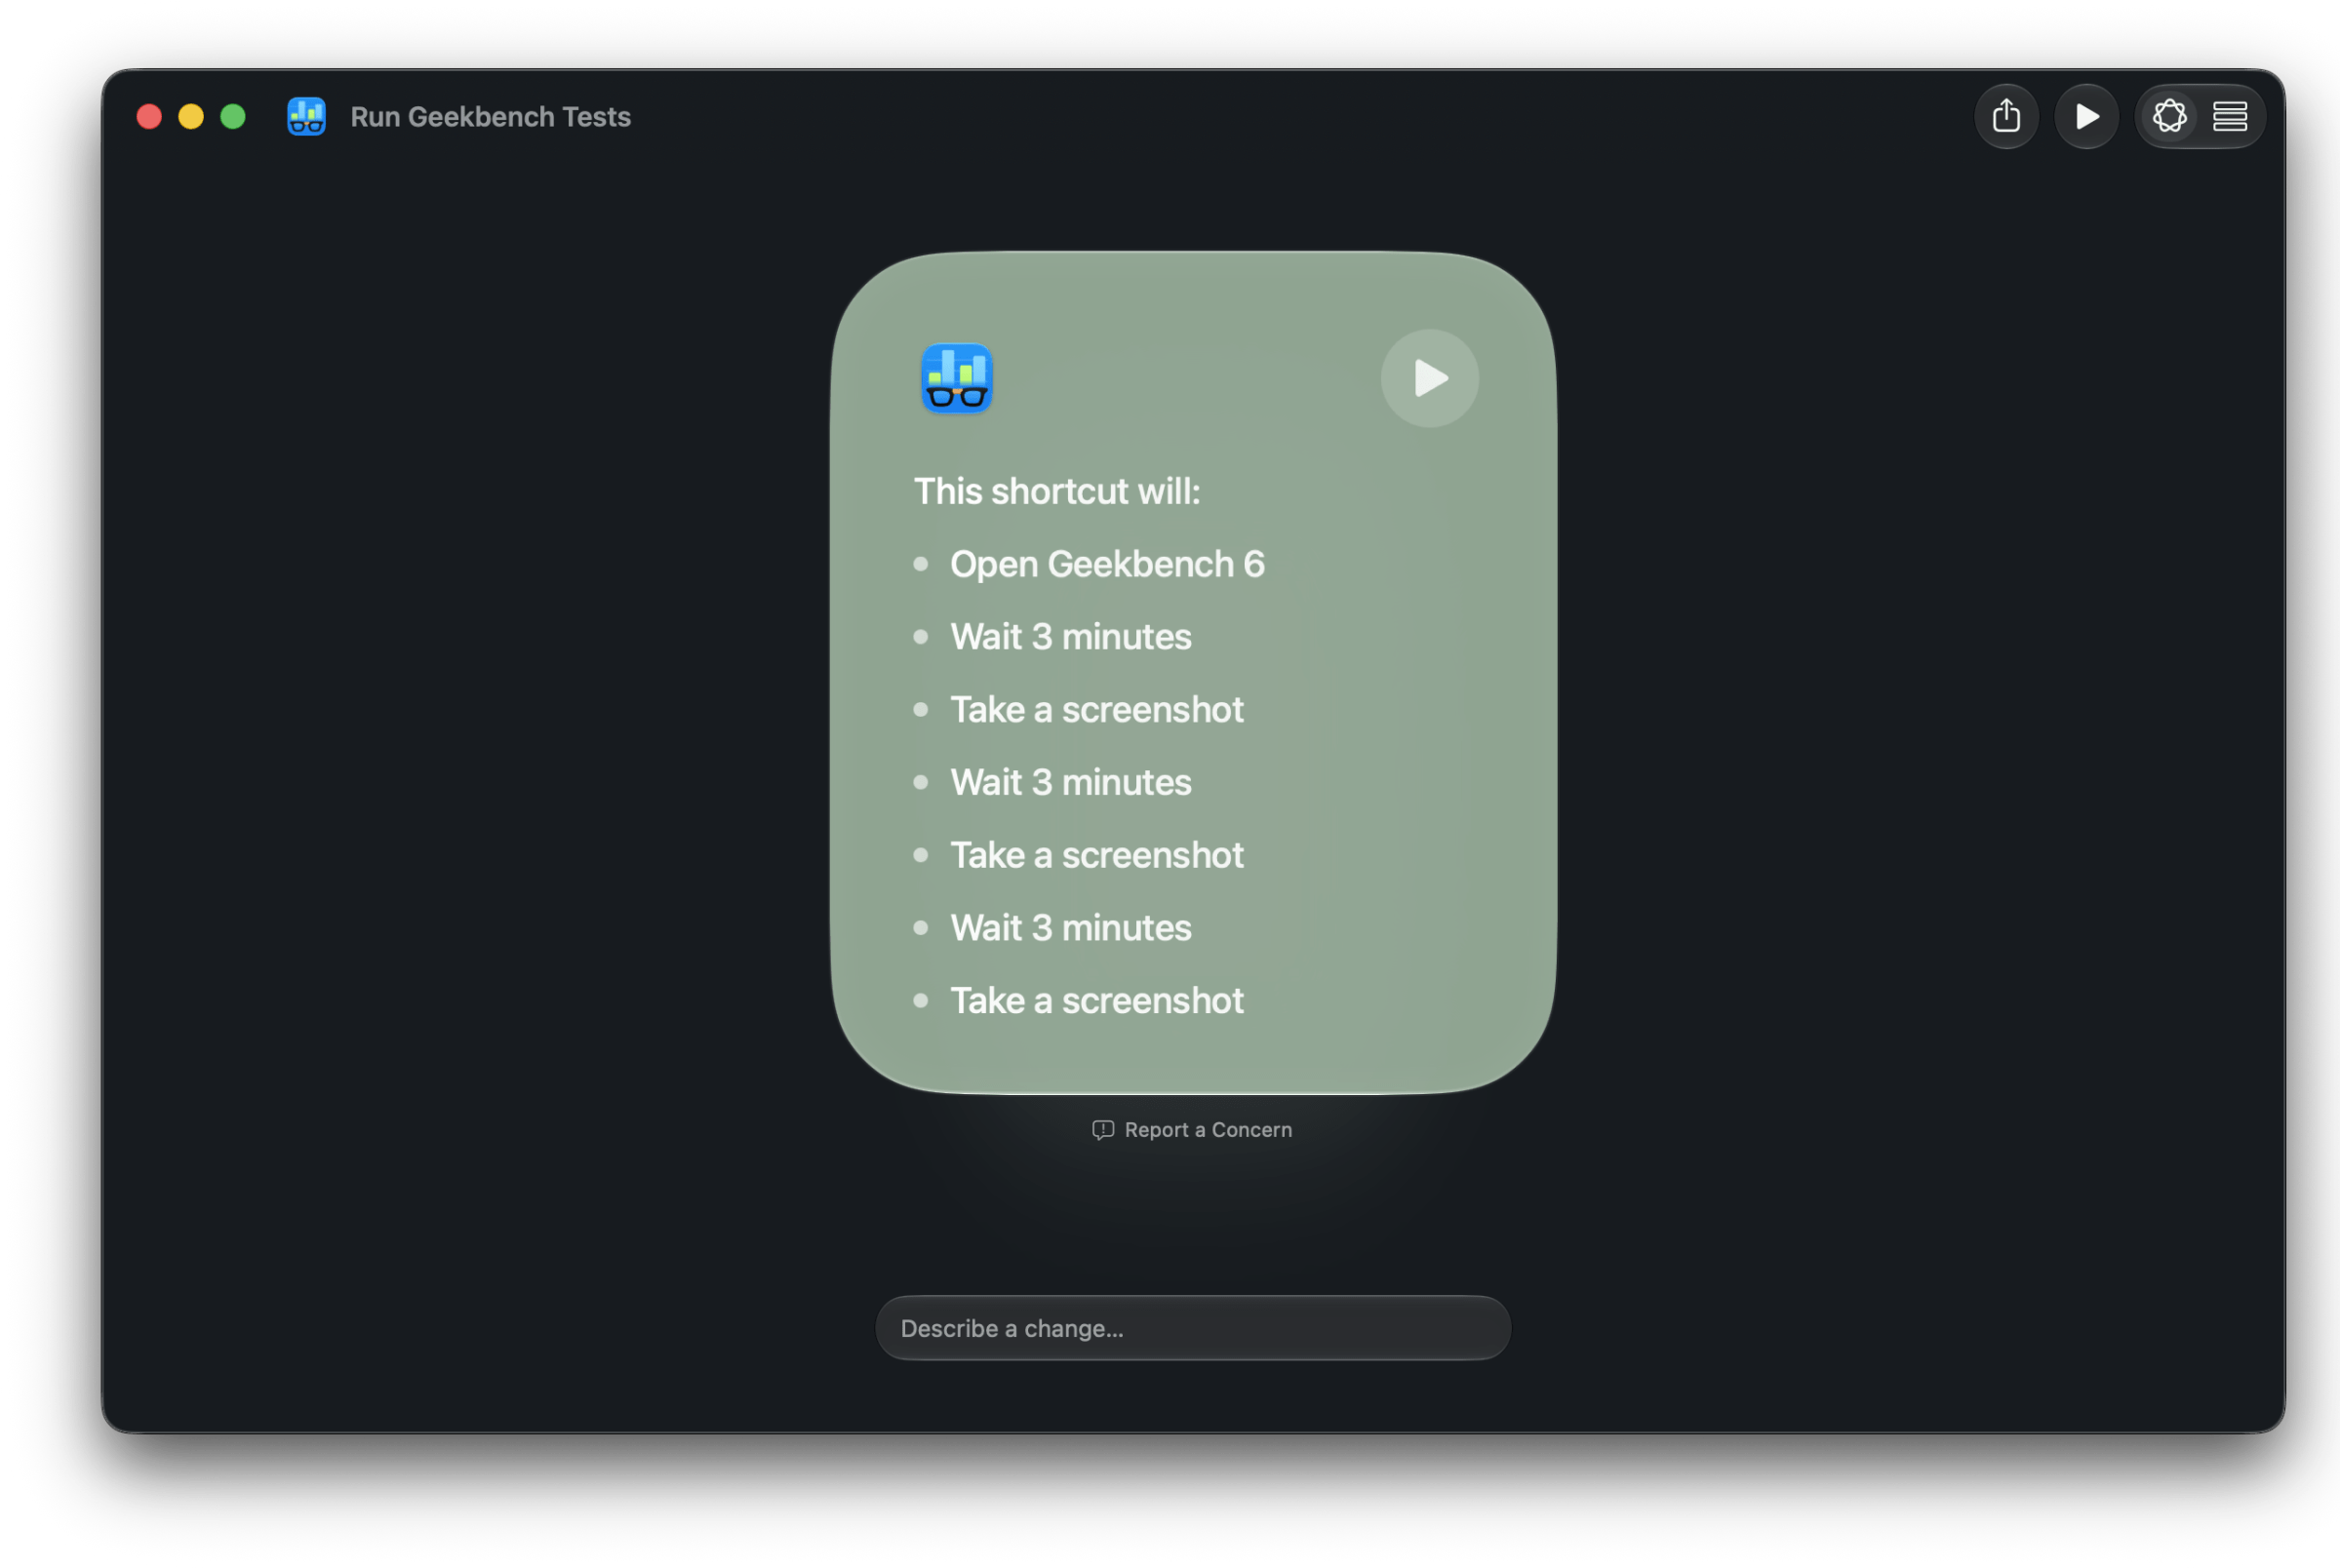Minimize the window with the yellow button
The image size is (2340, 1568).
191,117
